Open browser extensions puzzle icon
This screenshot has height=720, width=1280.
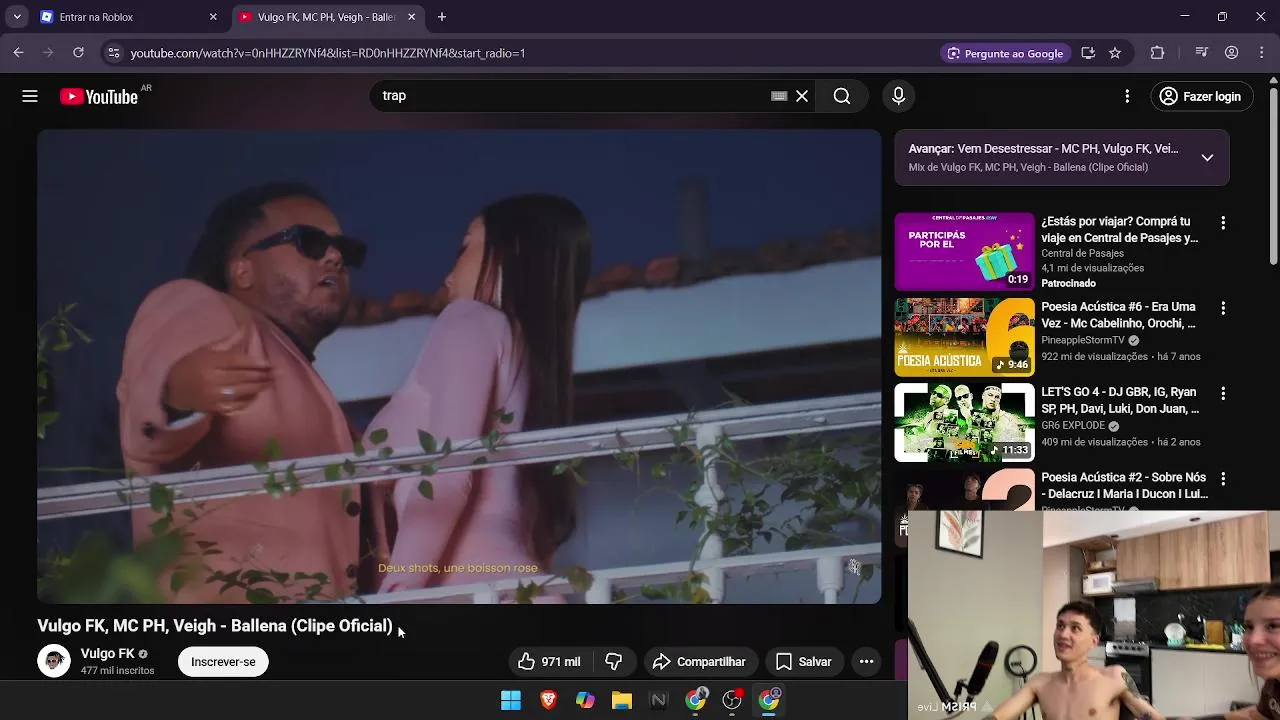coord(1157,53)
